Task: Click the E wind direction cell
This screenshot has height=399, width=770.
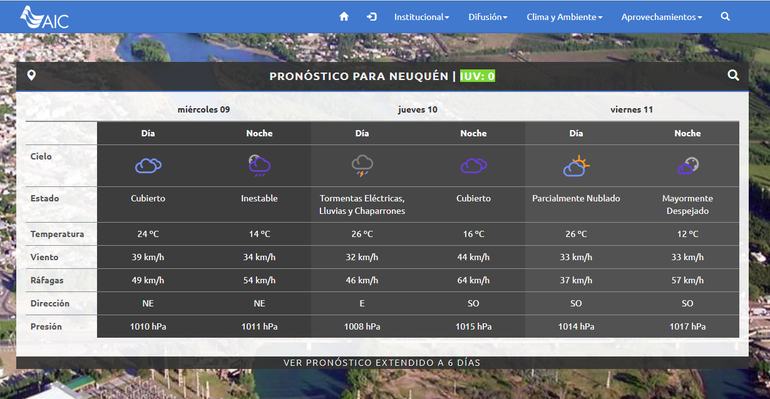Action: point(362,303)
